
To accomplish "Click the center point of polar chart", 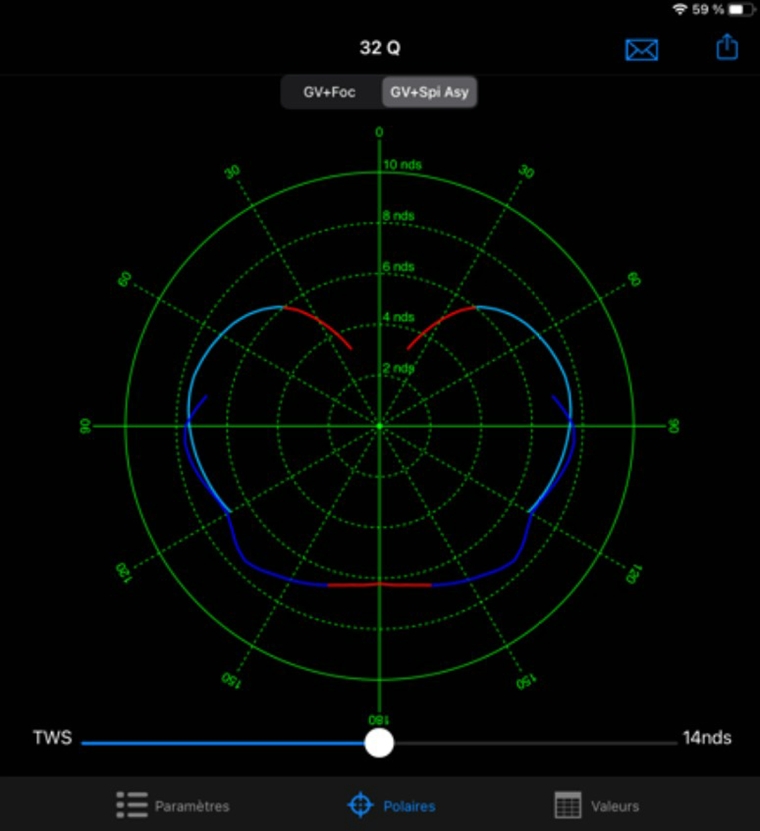I will pos(379,426).
